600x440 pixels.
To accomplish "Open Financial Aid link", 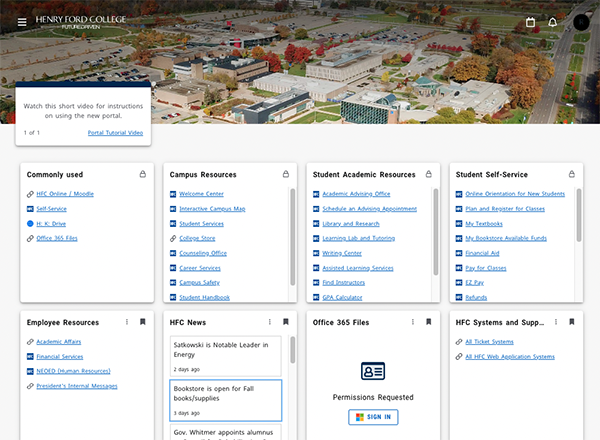I will coord(482,253).
